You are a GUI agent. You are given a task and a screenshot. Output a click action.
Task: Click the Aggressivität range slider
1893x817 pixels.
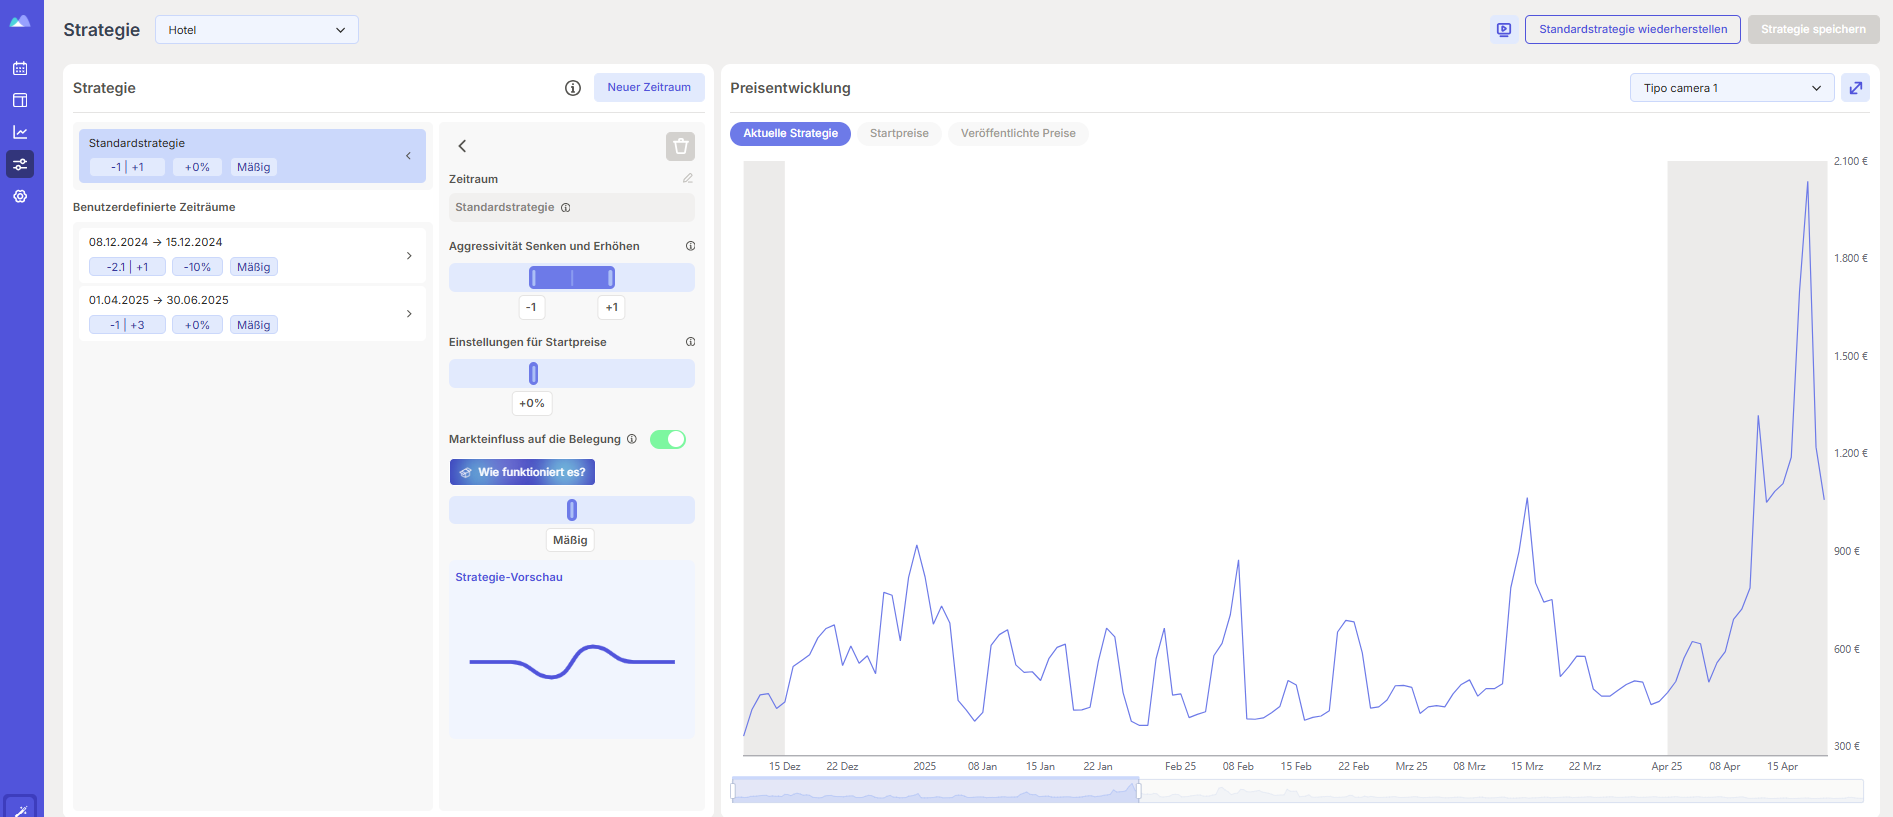tap(572, 278)
